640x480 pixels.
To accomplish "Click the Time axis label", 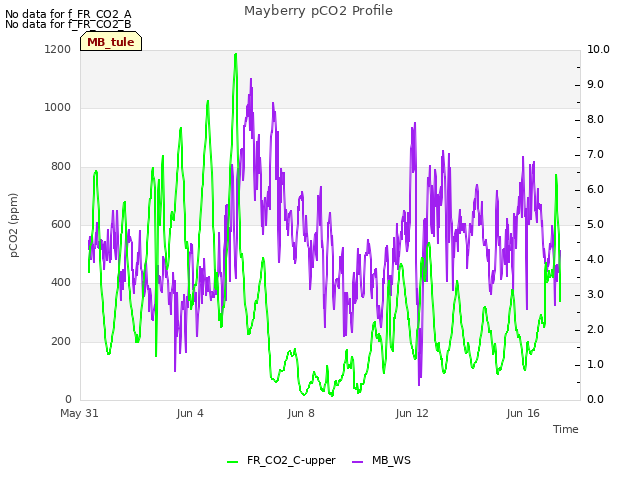I will pyautogui.click(x=566, y=429).
